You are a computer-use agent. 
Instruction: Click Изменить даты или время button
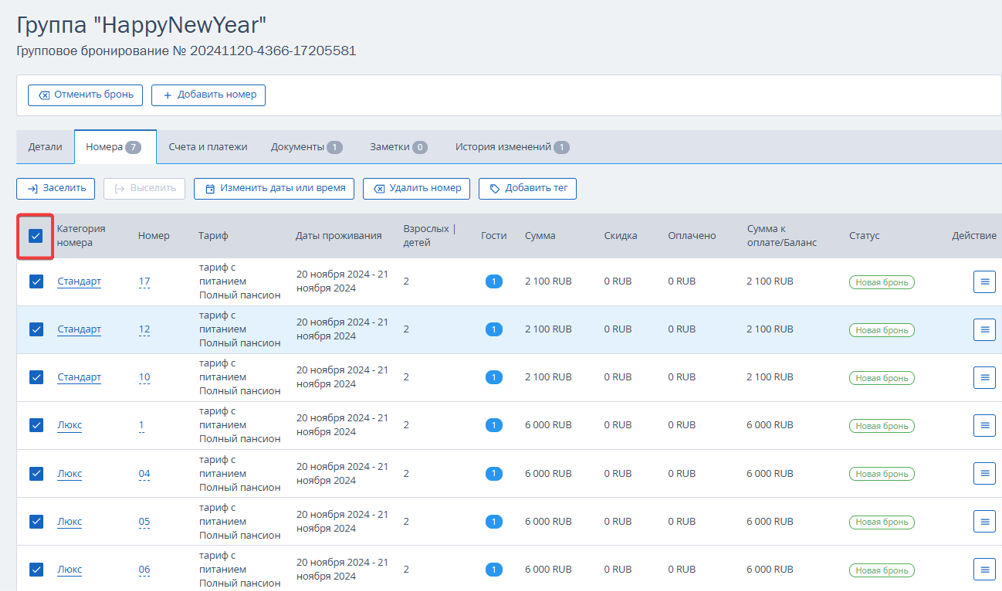pos(274,188)
